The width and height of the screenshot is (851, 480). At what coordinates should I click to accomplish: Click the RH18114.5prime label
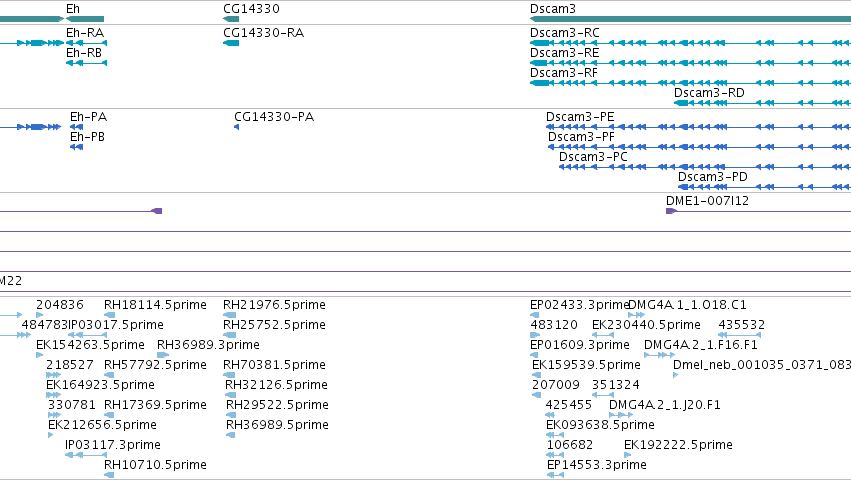pos(155,305)
